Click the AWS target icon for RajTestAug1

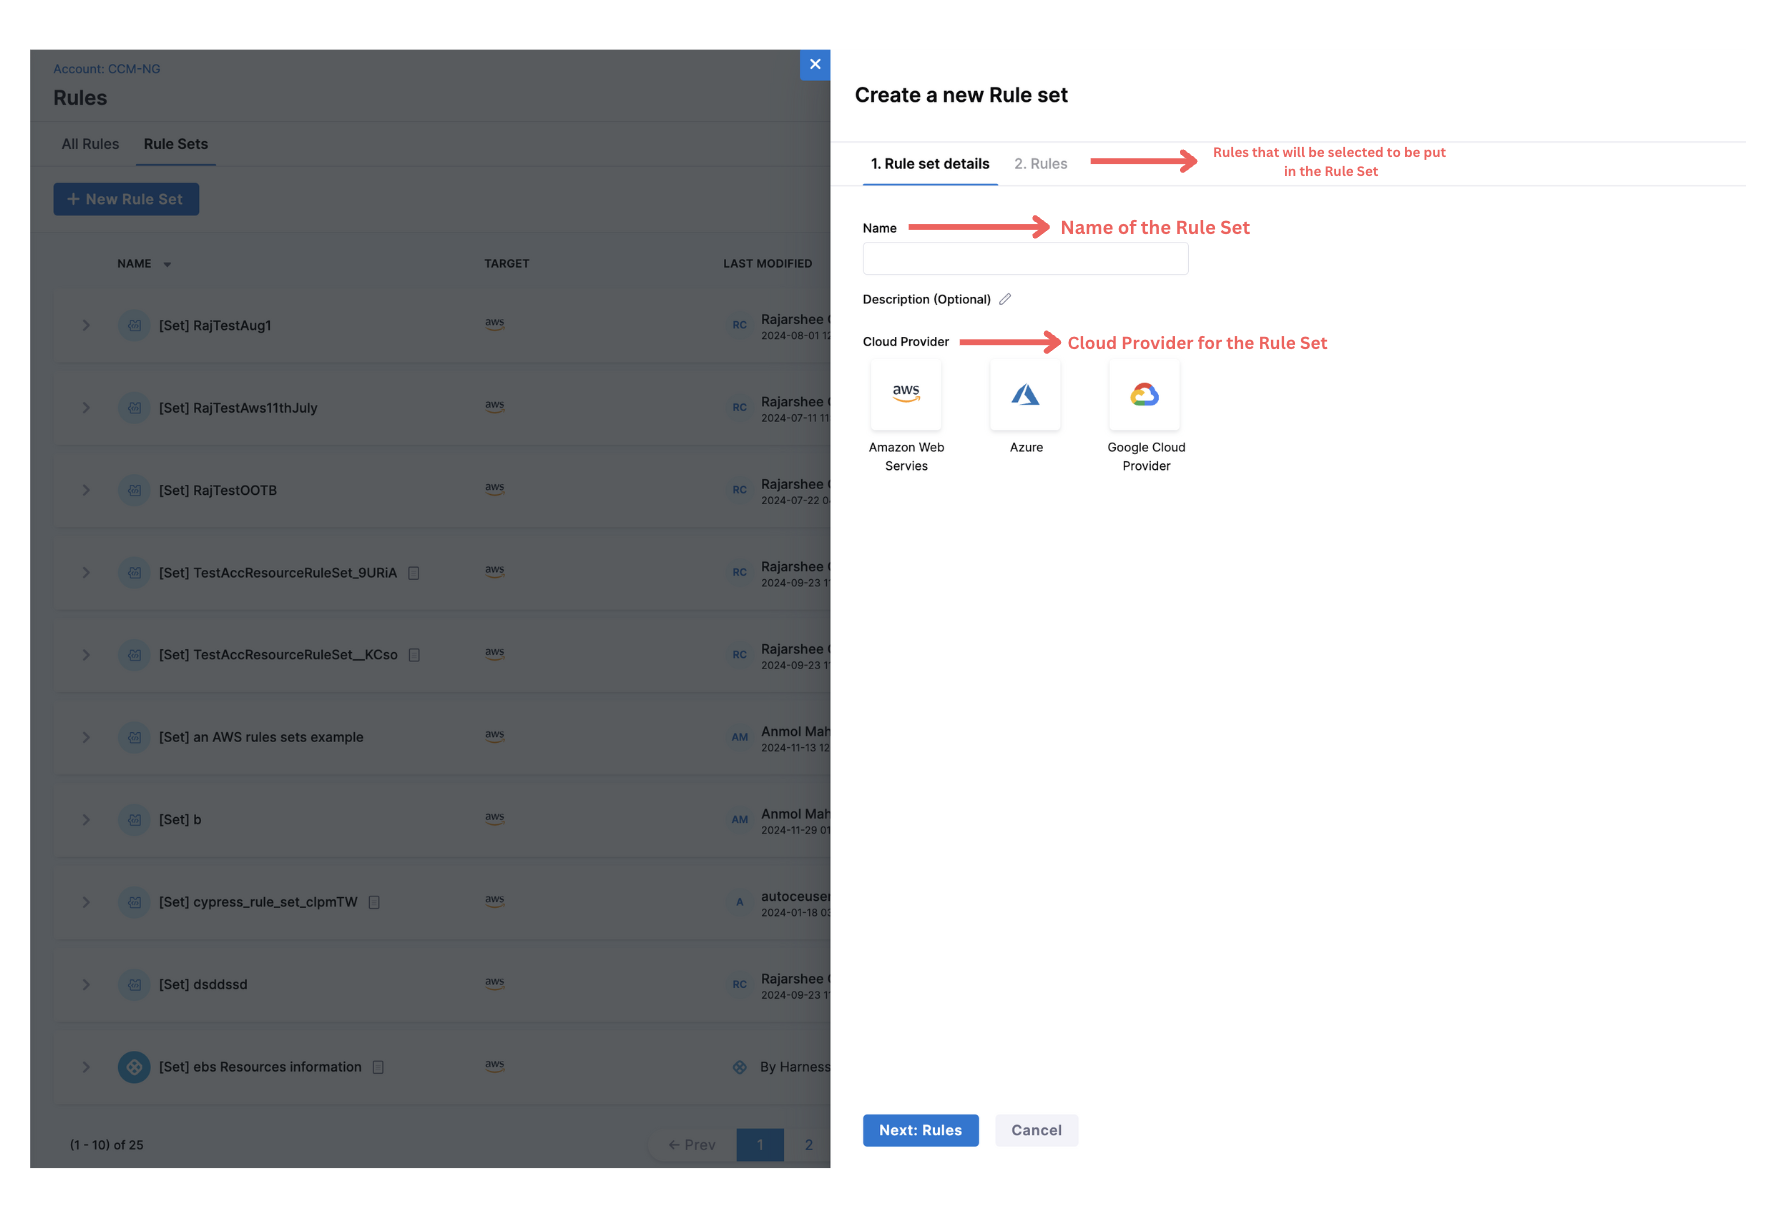[x=494, y=324]
